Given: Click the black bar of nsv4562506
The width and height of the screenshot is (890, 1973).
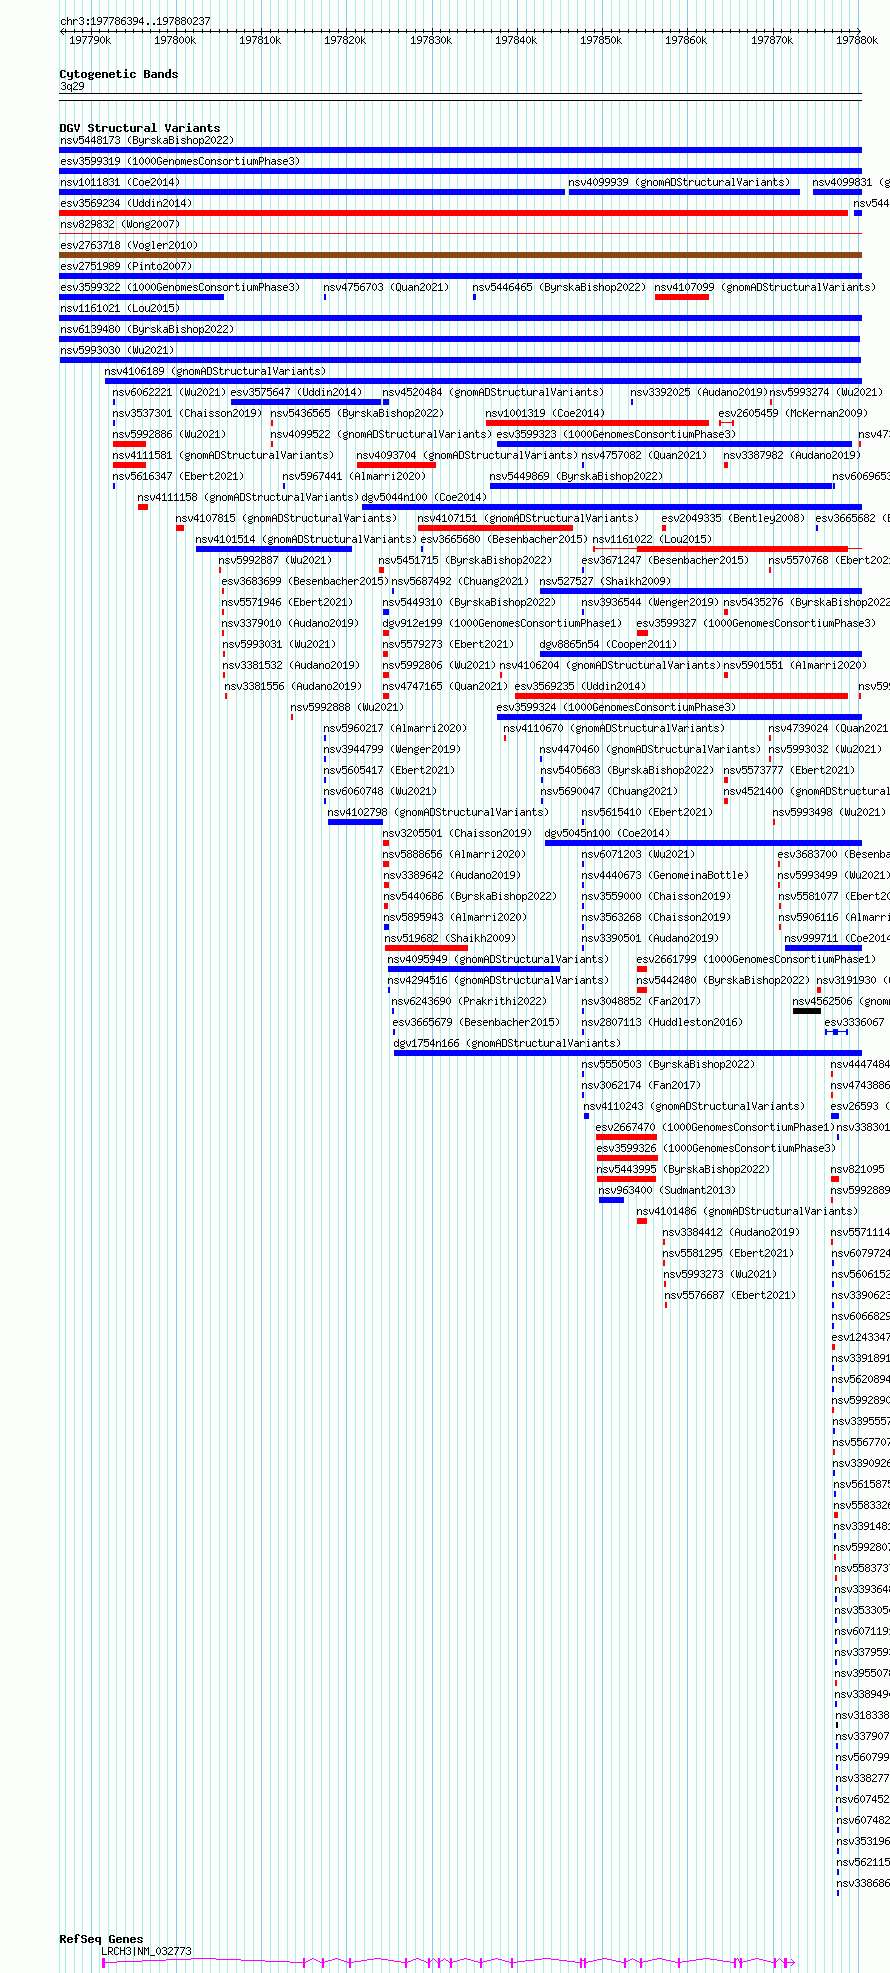Looking at the screenshot, I should pyautogui.click(x=807, y=1011).
